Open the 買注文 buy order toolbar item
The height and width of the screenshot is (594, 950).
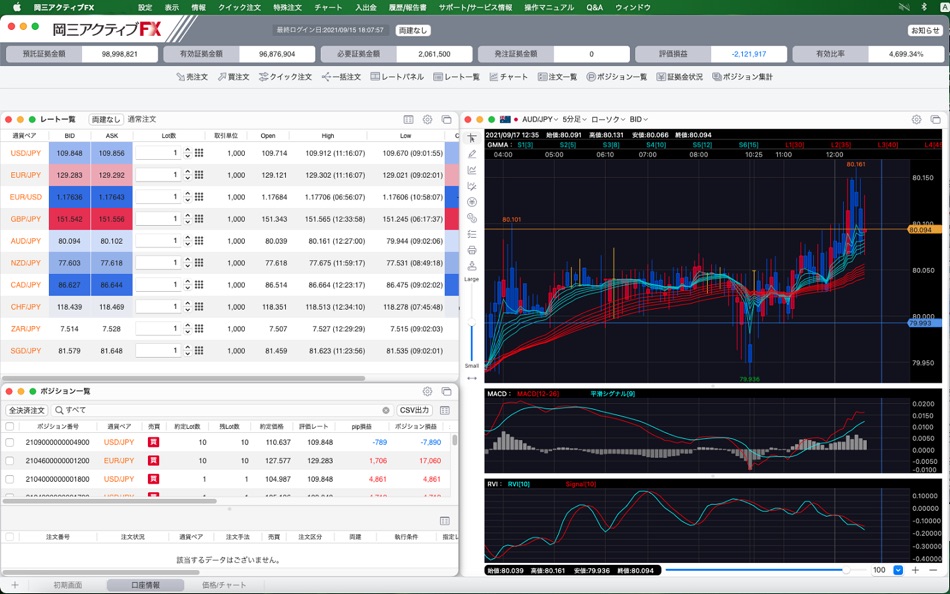(x=234, y=77)
